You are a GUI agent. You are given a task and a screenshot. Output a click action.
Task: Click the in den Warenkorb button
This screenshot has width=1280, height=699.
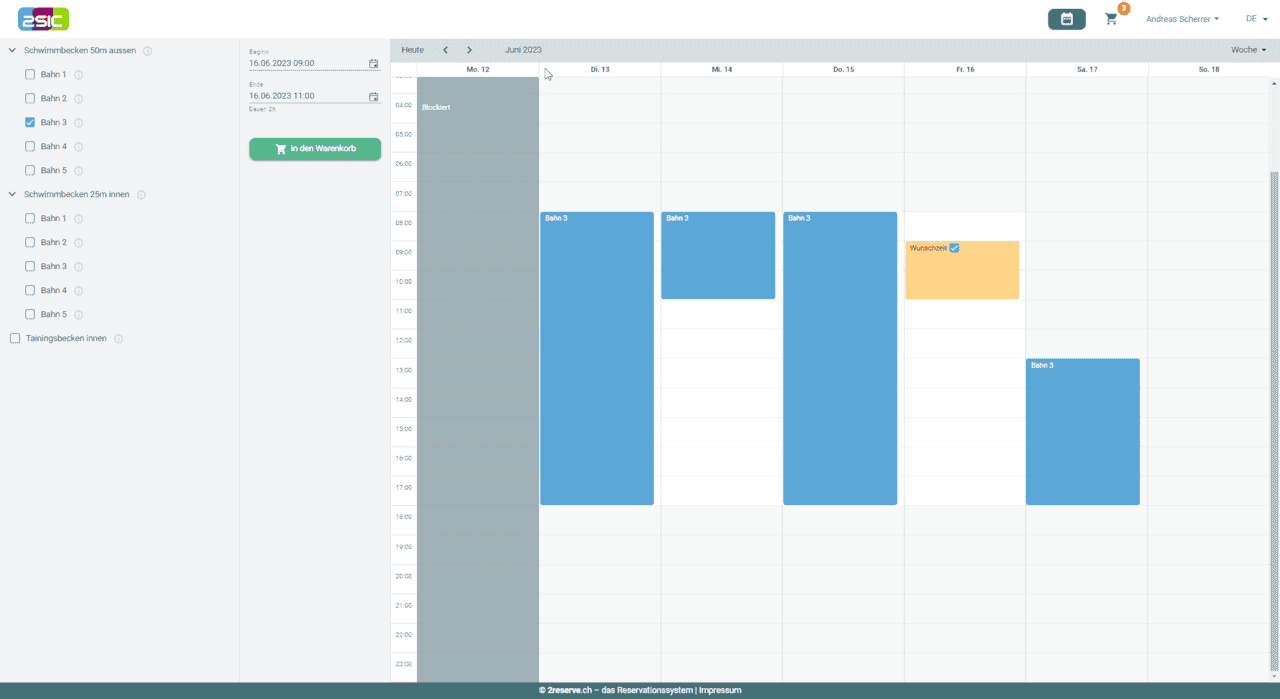point(315,149)
